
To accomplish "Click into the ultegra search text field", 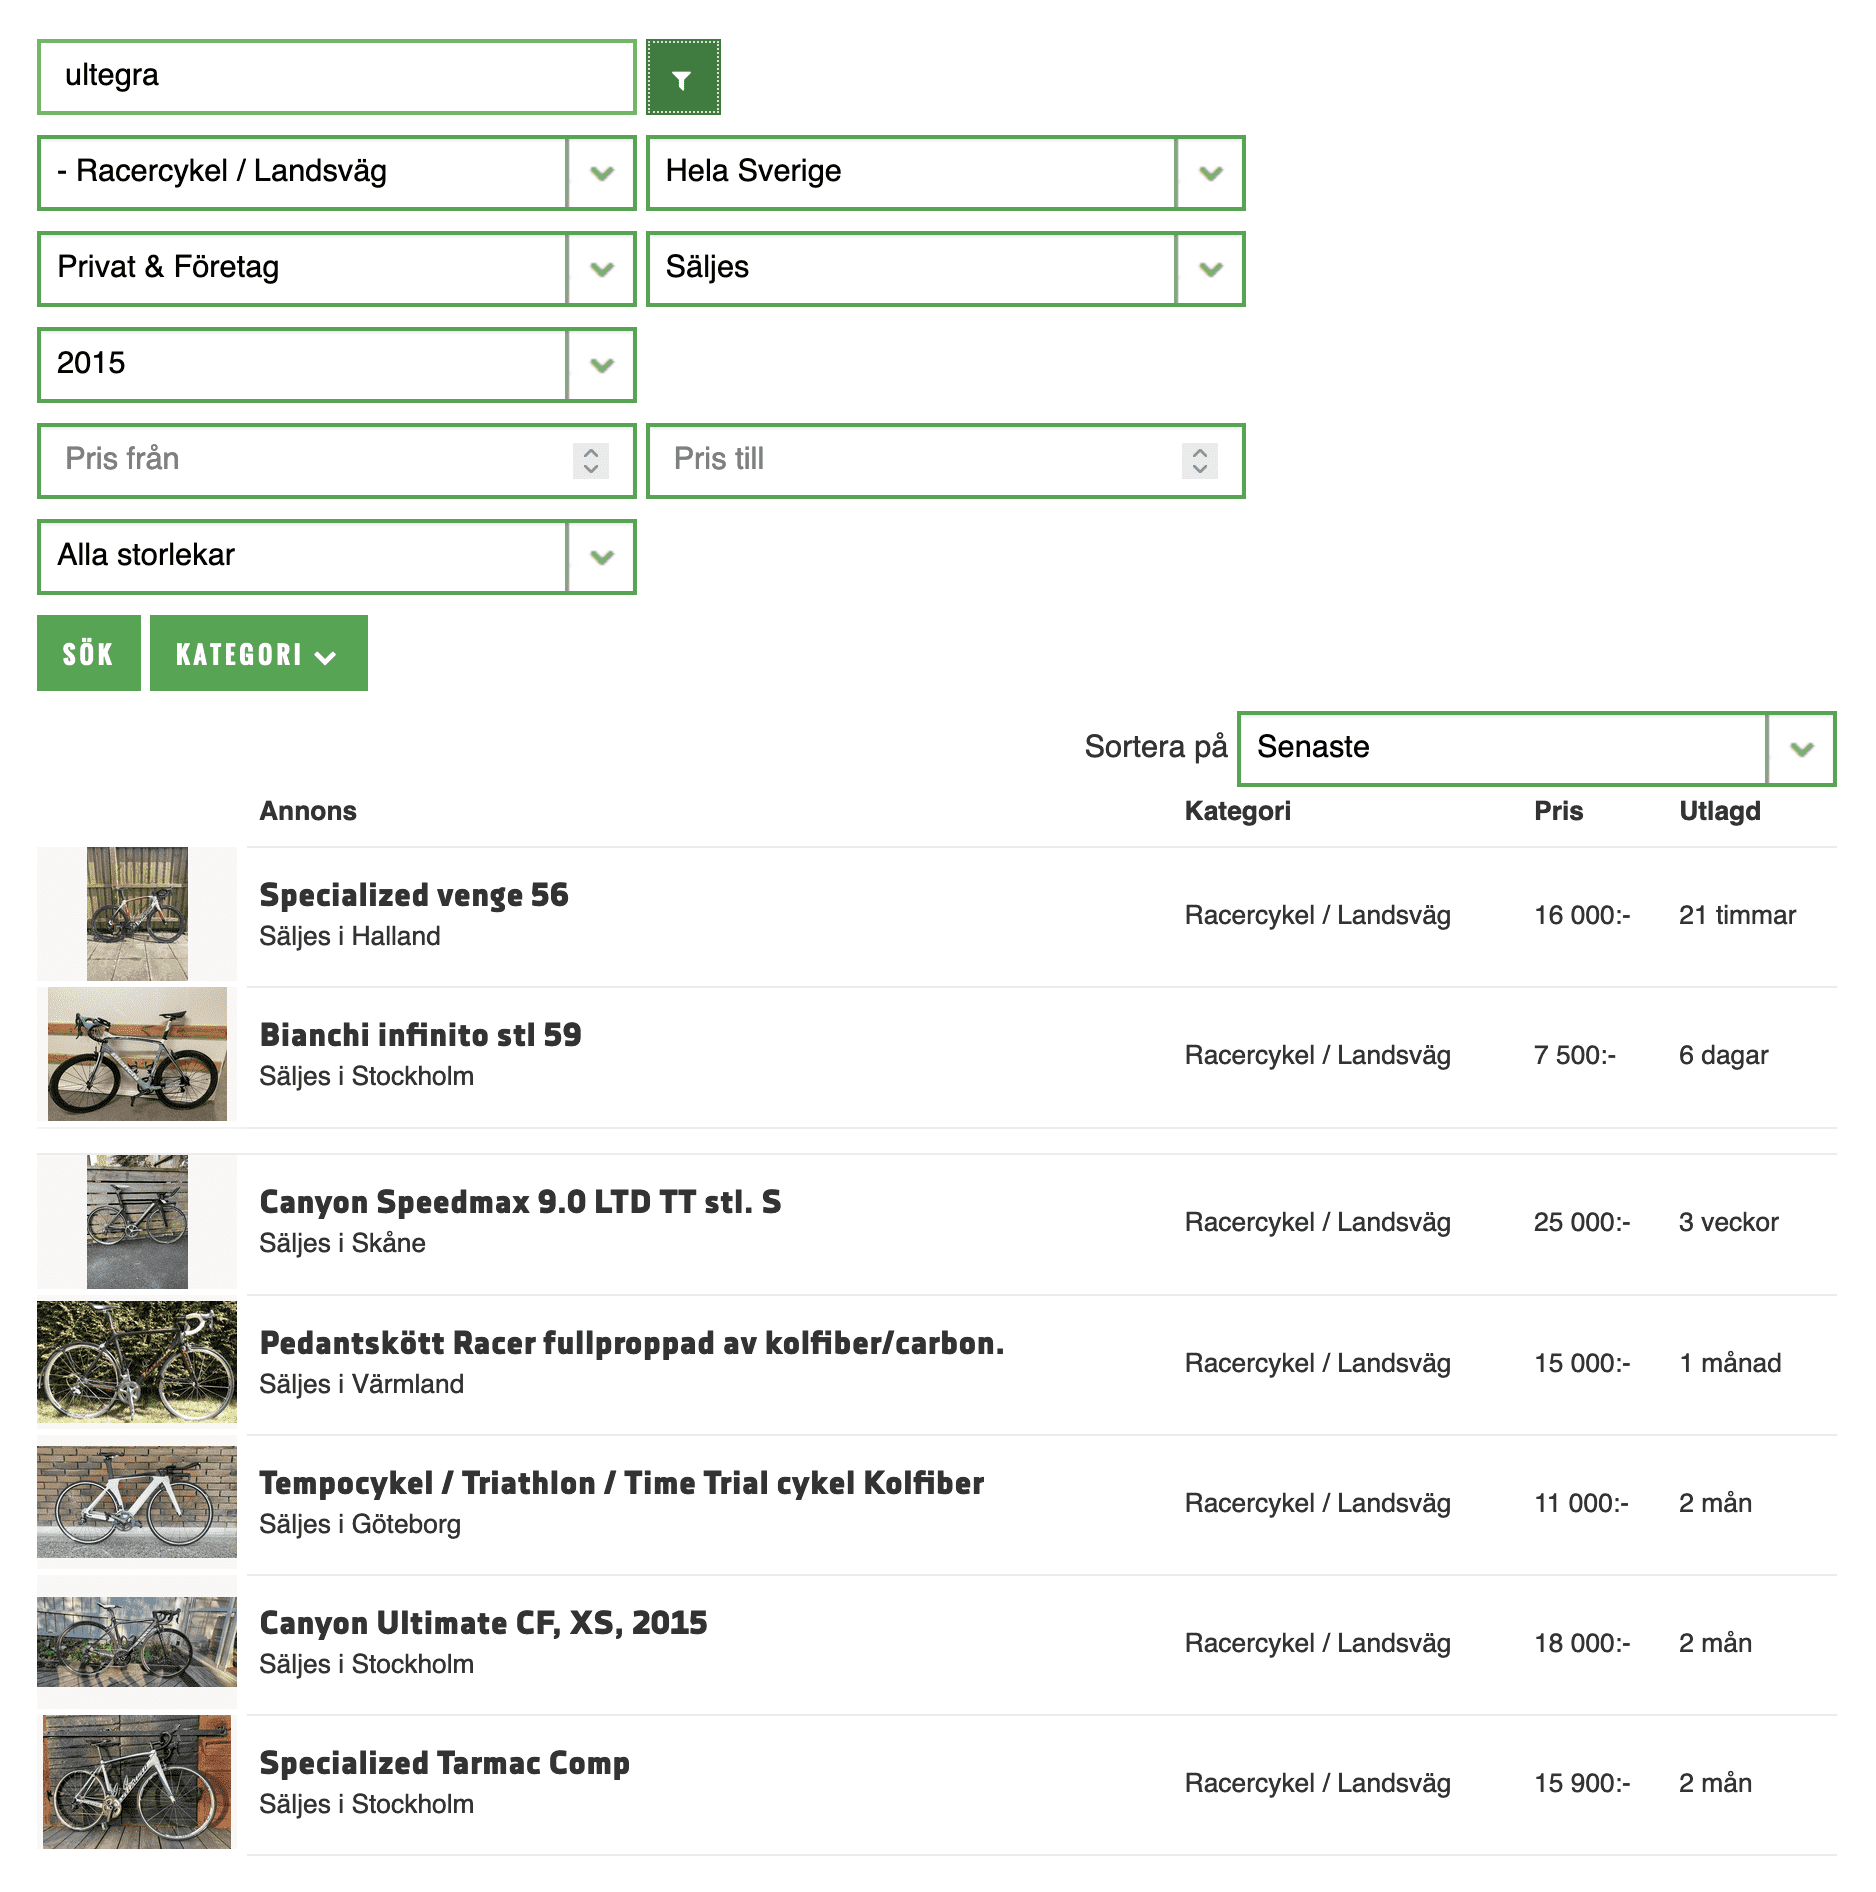I will (x=336, y=77).
